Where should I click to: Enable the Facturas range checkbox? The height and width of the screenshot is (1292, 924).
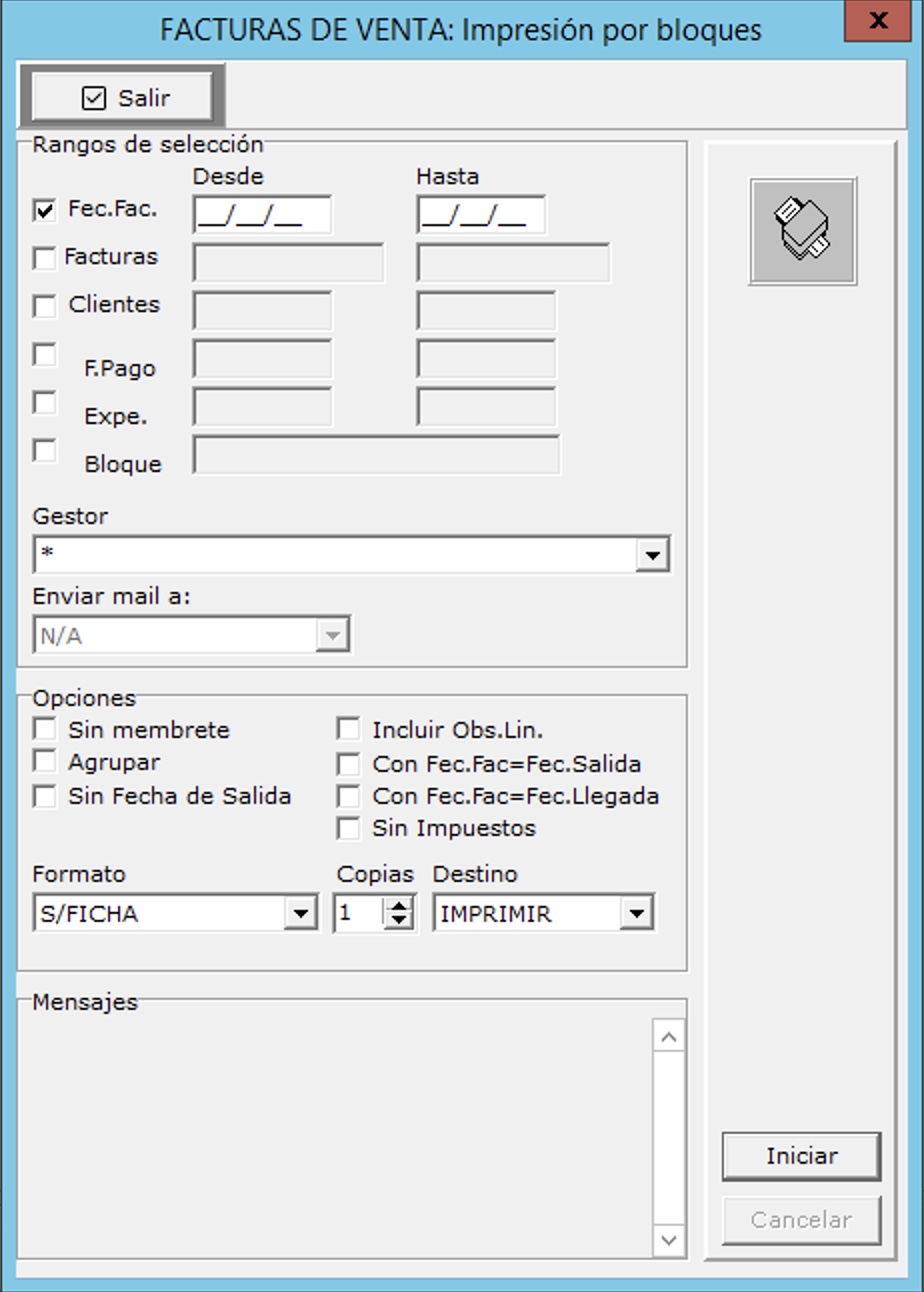(45, 259)
